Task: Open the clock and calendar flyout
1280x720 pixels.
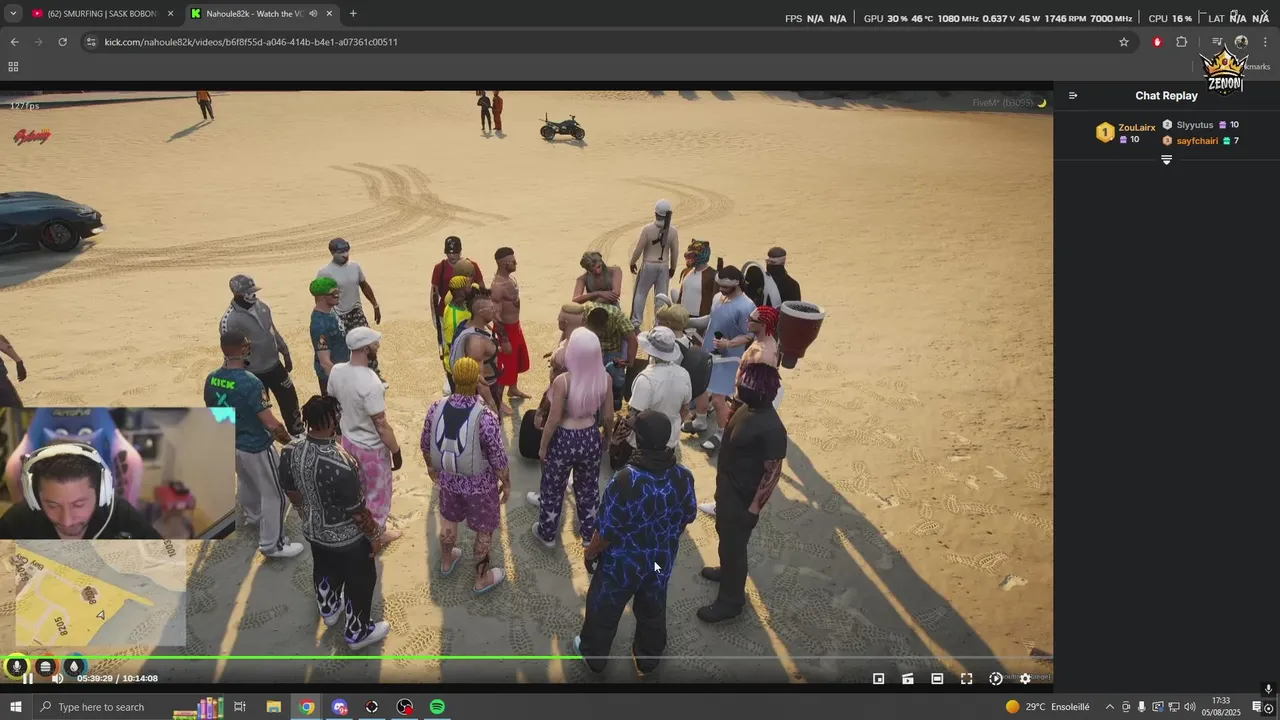Action: (1221, 707)
